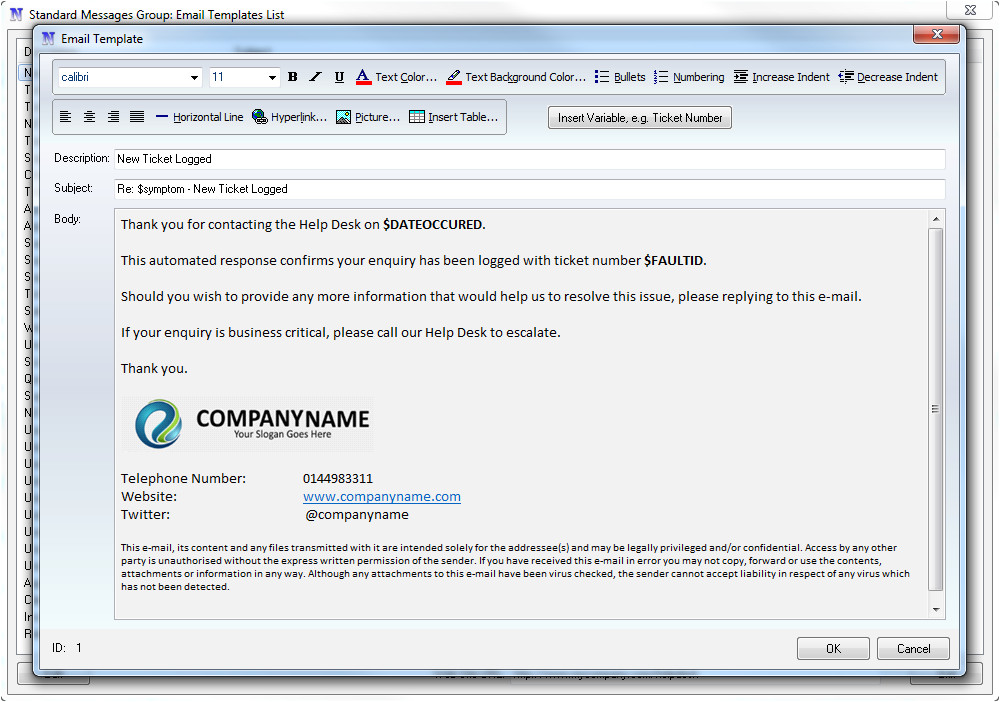
Task: Click the phone number 0144983311
Action: click(338, 479)
